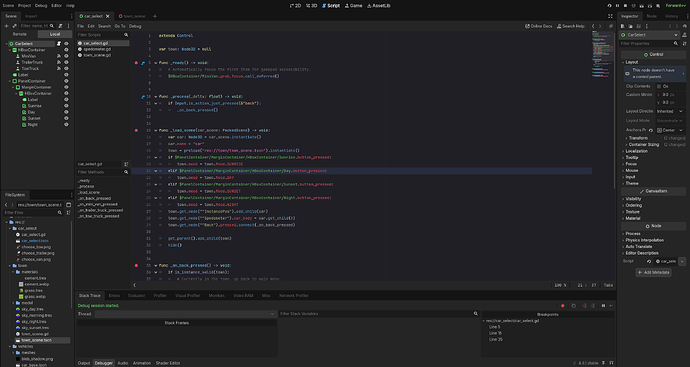Open the Layout Direction dropdown in the Inspector
This screenshot has height=367, width=690.
pyautogui.click(x=670, y=111)
